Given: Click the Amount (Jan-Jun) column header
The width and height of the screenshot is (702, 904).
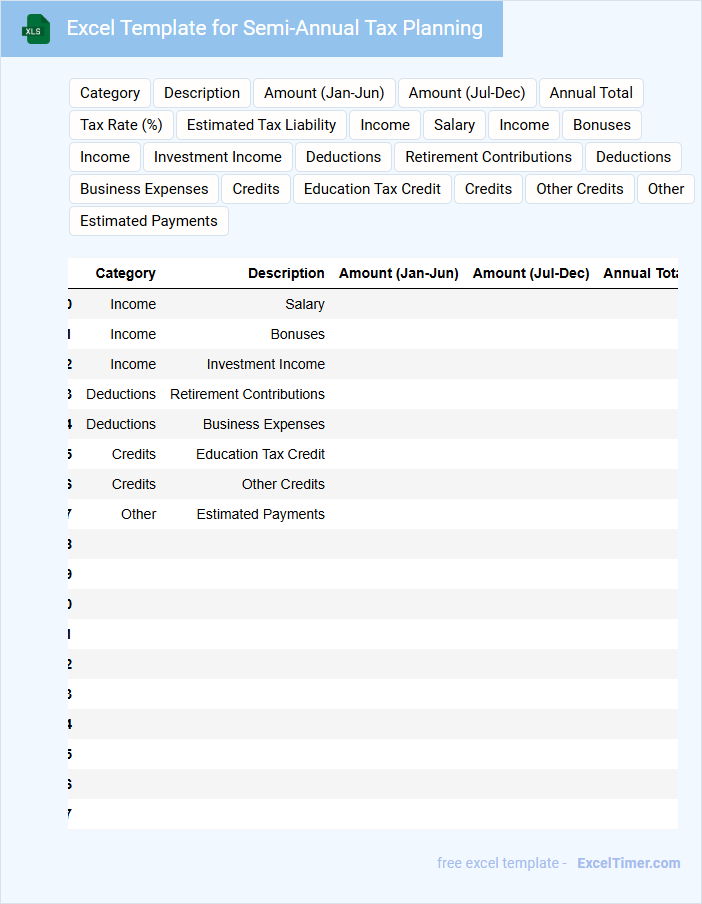Looking at the screenshot, I should point(399,273).
